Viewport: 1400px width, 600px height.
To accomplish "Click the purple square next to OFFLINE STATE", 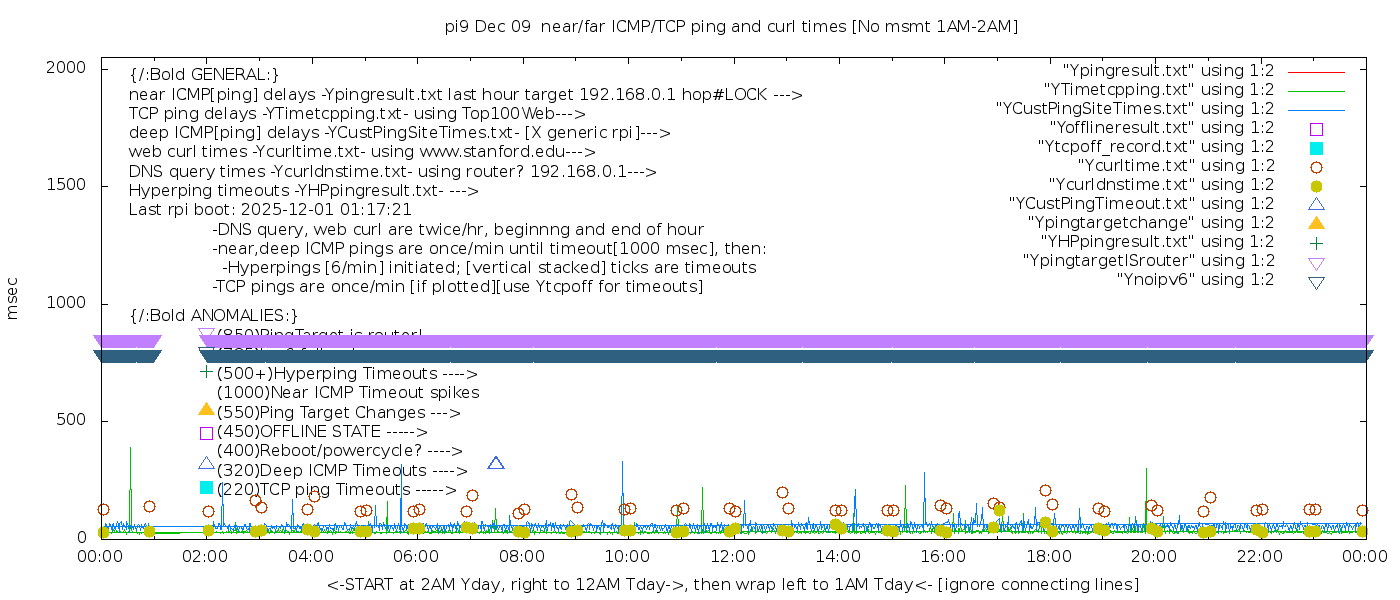I will [206, 432].
